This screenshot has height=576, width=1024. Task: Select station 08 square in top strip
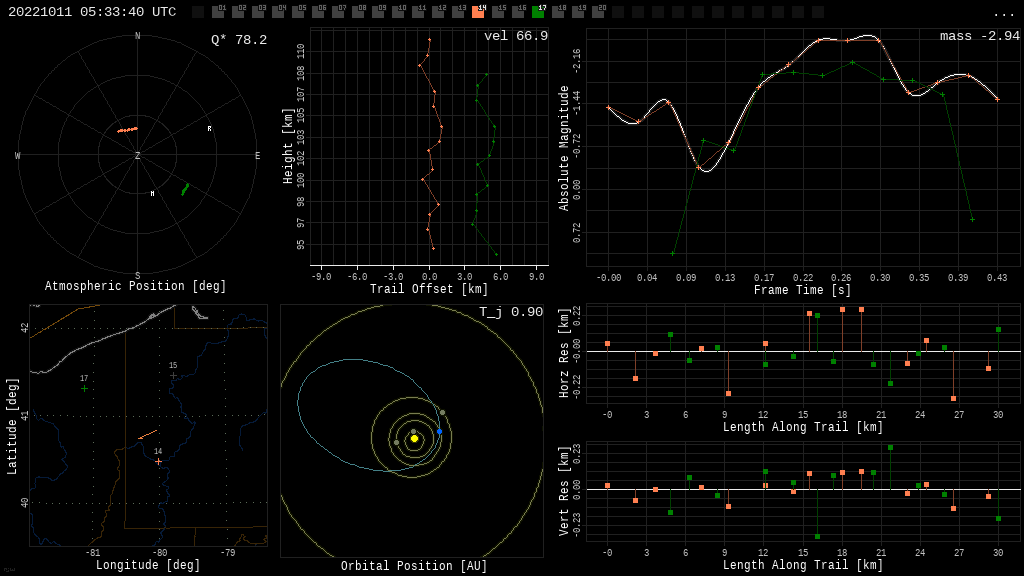358,12
